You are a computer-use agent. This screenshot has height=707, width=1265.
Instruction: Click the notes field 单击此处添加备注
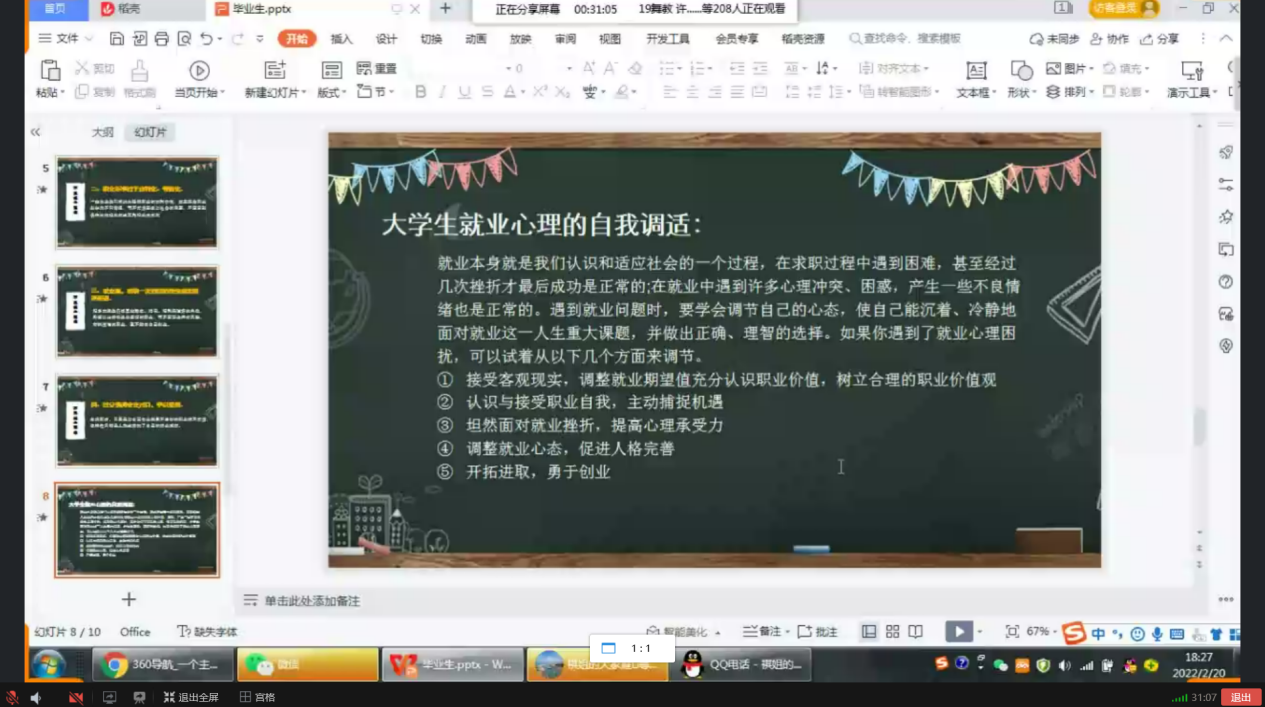click(x=311, y=601)
